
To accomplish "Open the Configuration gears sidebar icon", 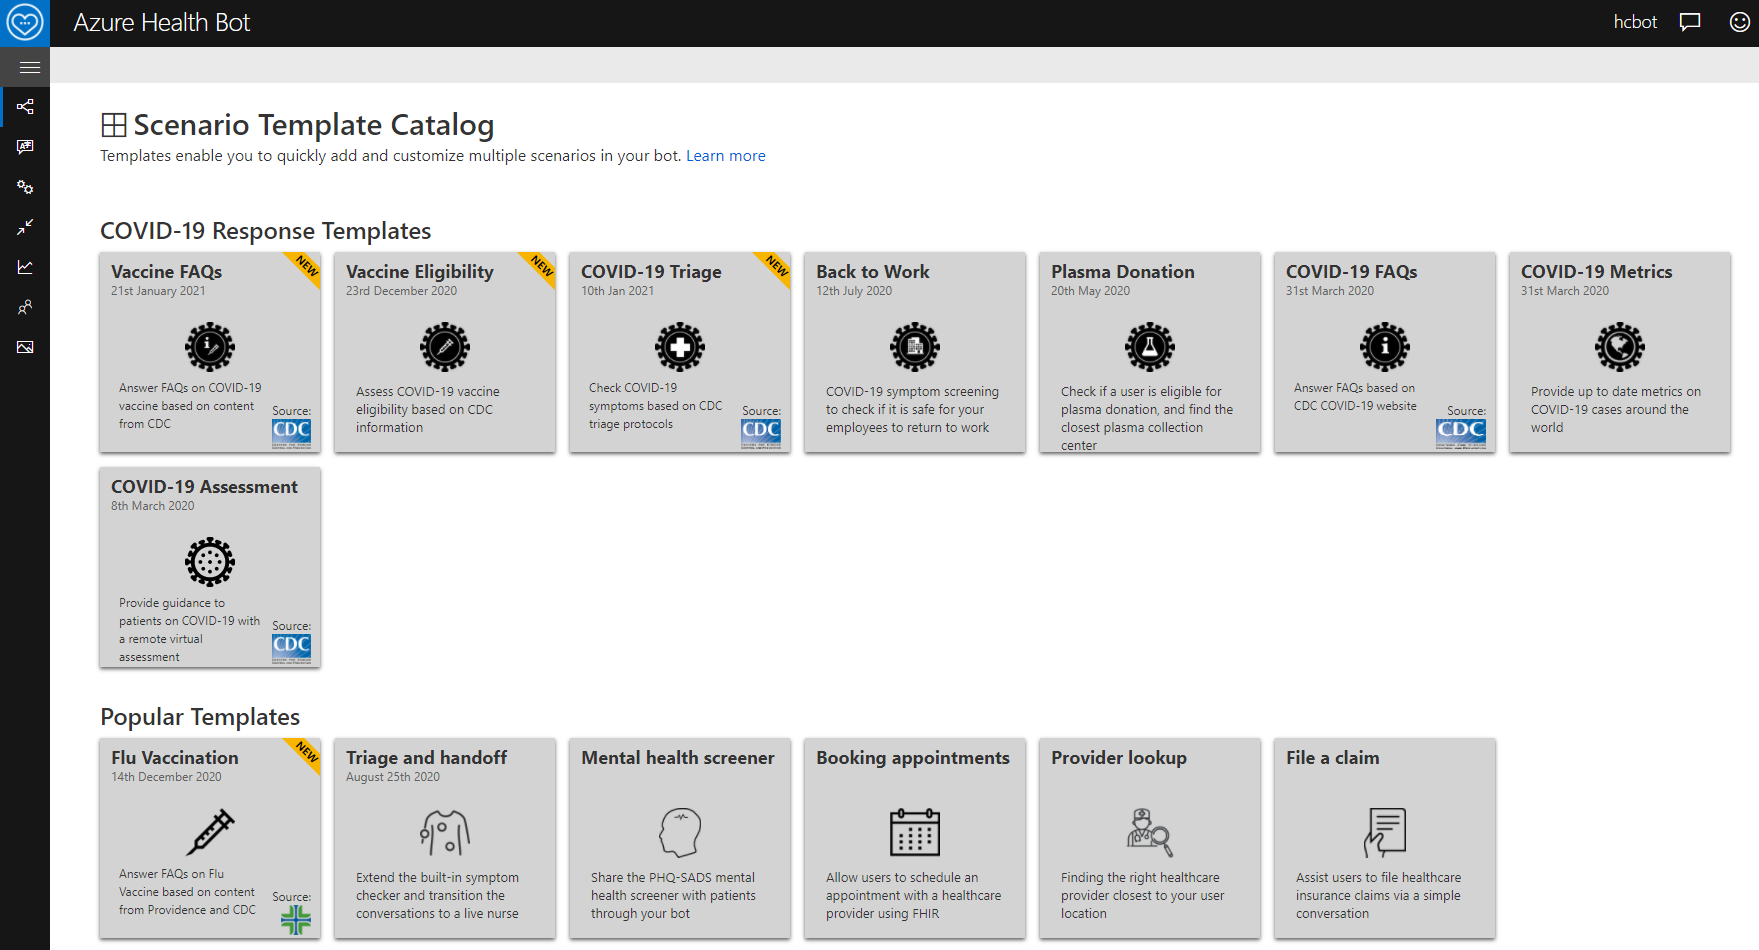I will (x=25, y=187).
